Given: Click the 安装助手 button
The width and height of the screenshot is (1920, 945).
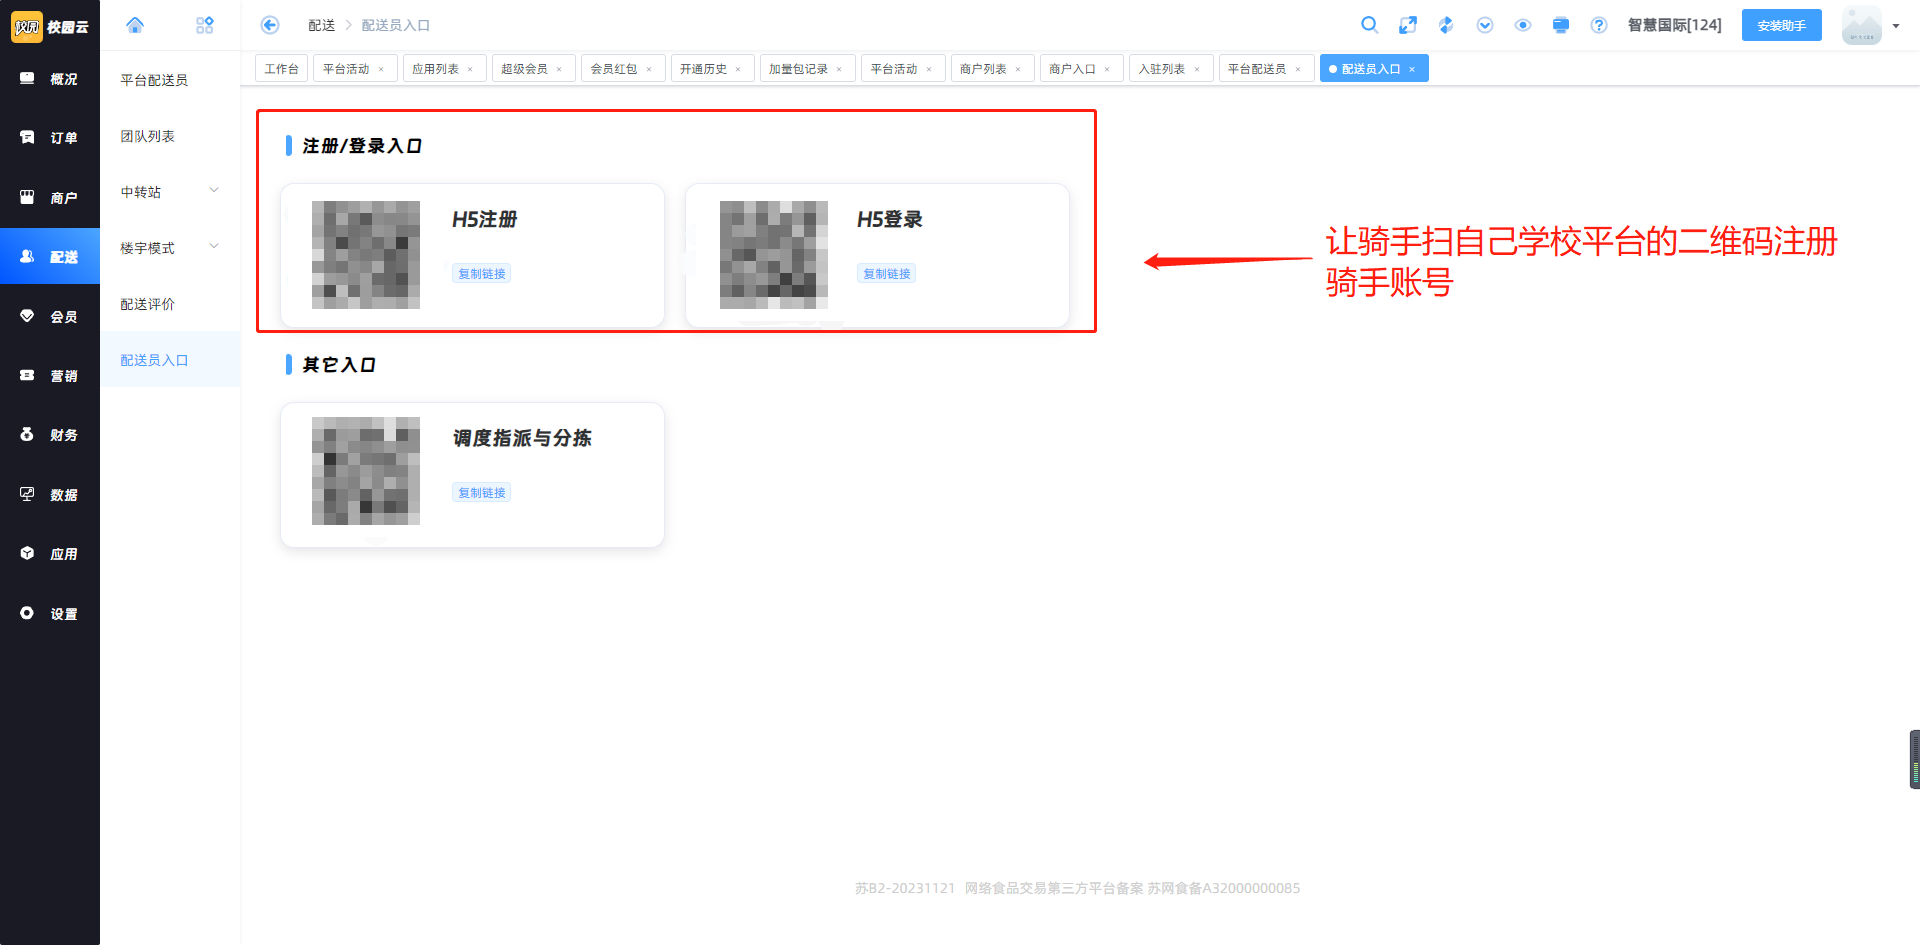Looking at the screenshot, I should point(1782,25).
